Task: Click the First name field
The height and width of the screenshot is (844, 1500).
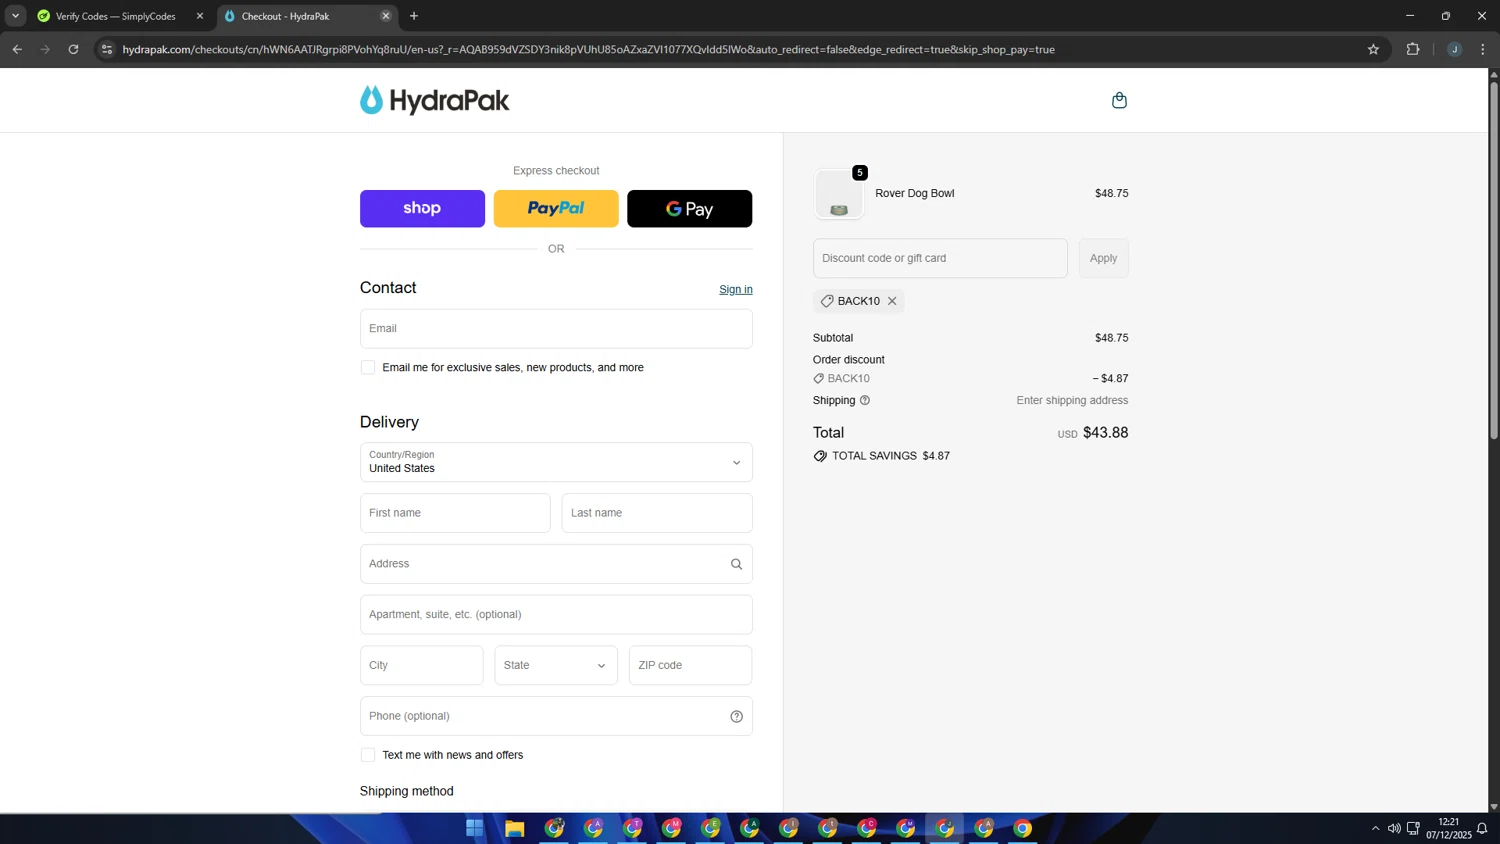Action: 455,513
